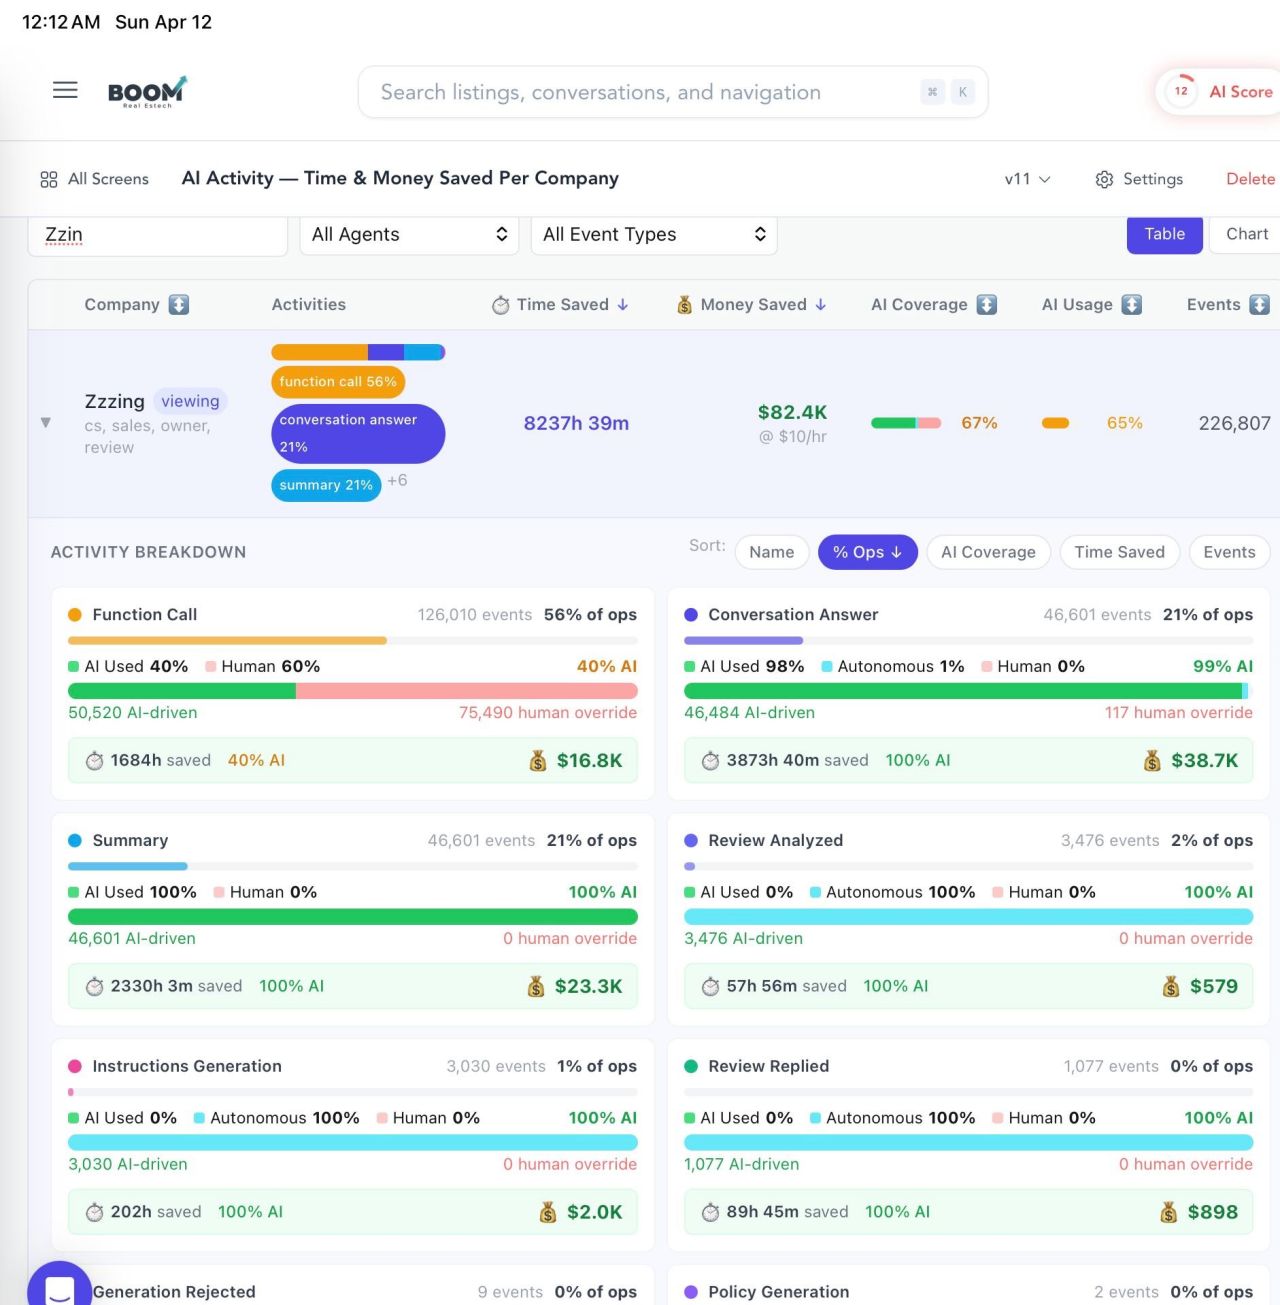The height and width of the screenshot is (1305, 1280).
Task: Click the Delete link
Action: tap(1251, 179)
